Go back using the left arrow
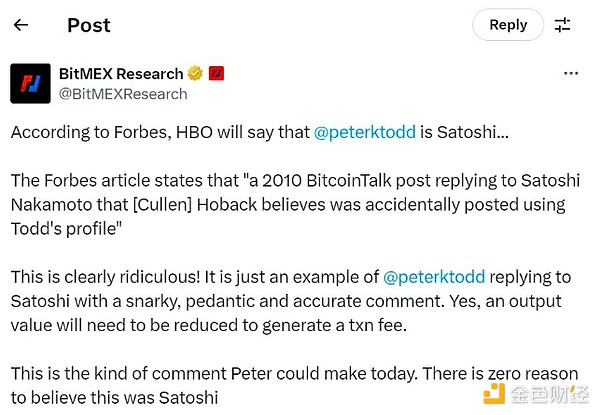Screen dimensions: 600x415 click(x=21, y=25)
